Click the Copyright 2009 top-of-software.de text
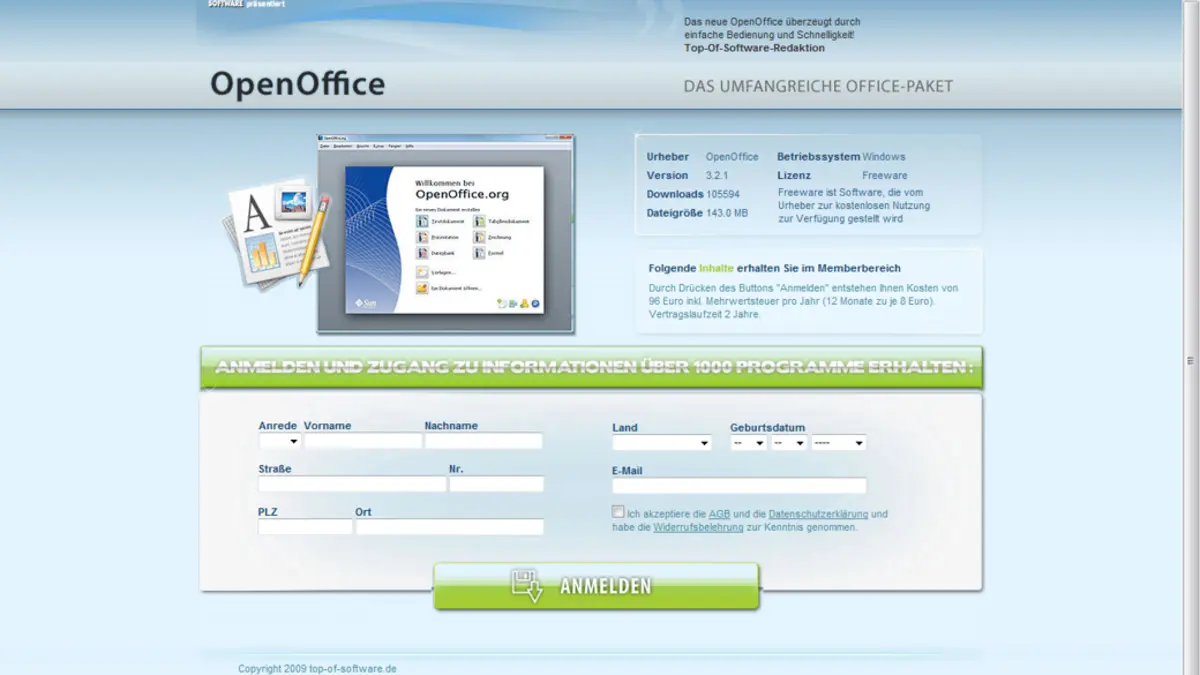Viewport: 1200px width, 675px height. tap(317, 668)
